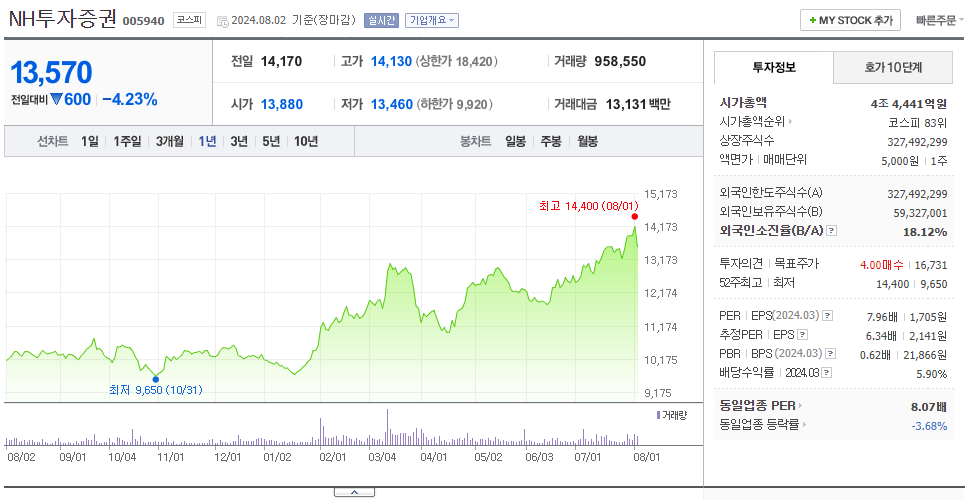Select the 3개월 line chart period
Image resolution: width=968 pixels, height=500 pixels.
tap(170, 141)
